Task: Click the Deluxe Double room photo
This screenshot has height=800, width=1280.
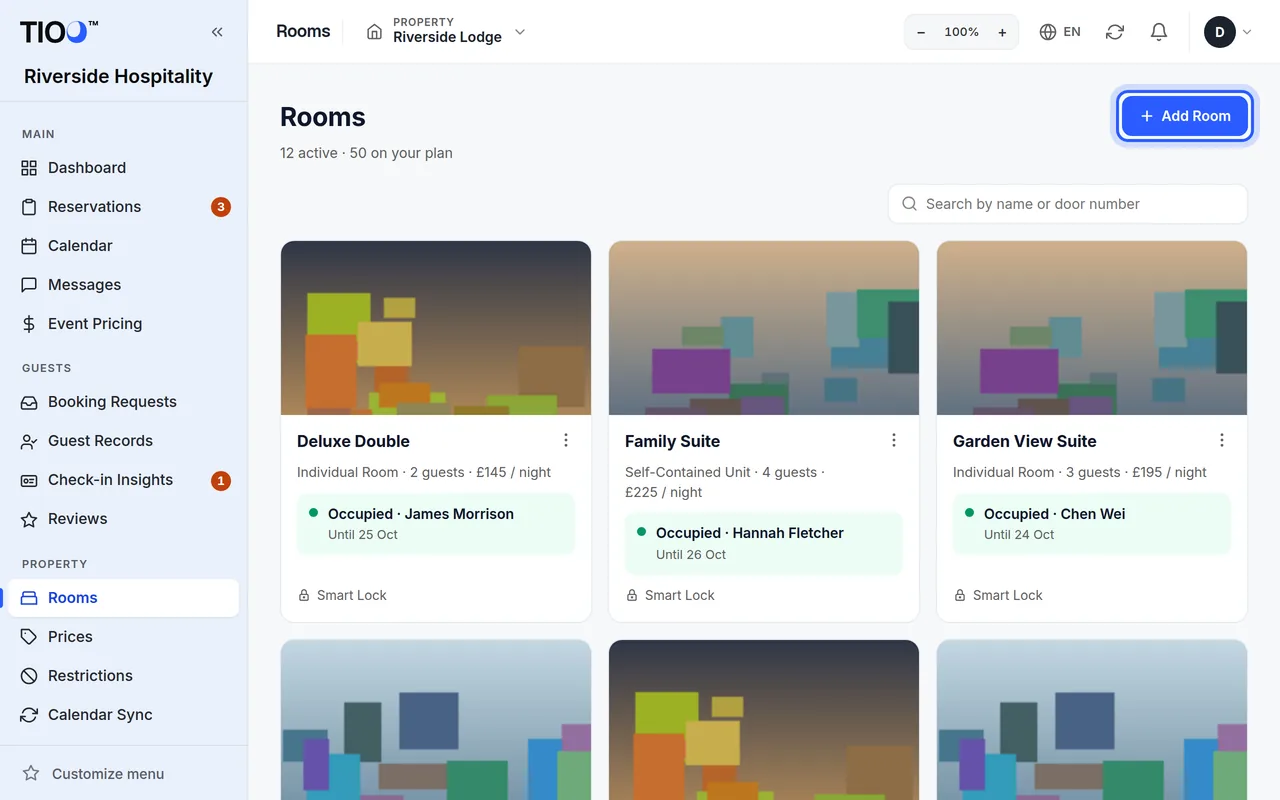Action: coord(436,328)
